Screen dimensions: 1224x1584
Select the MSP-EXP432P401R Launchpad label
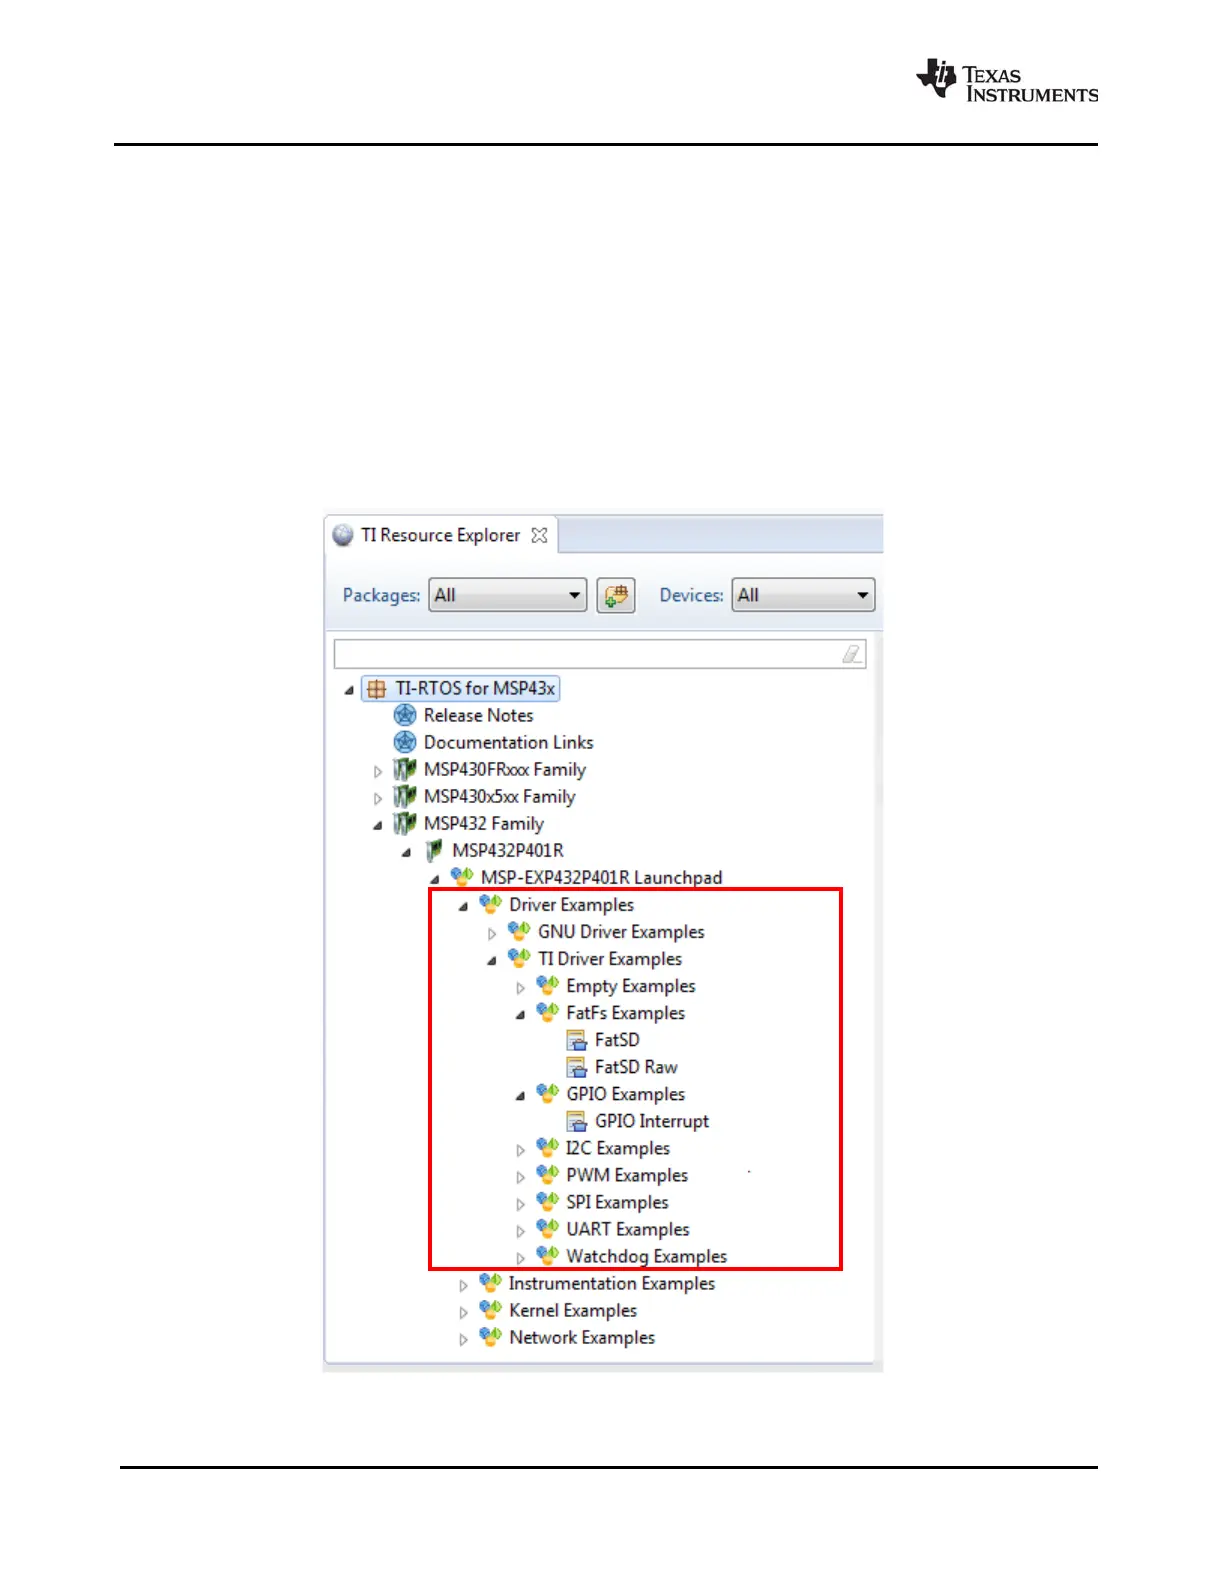coord(601,877)
